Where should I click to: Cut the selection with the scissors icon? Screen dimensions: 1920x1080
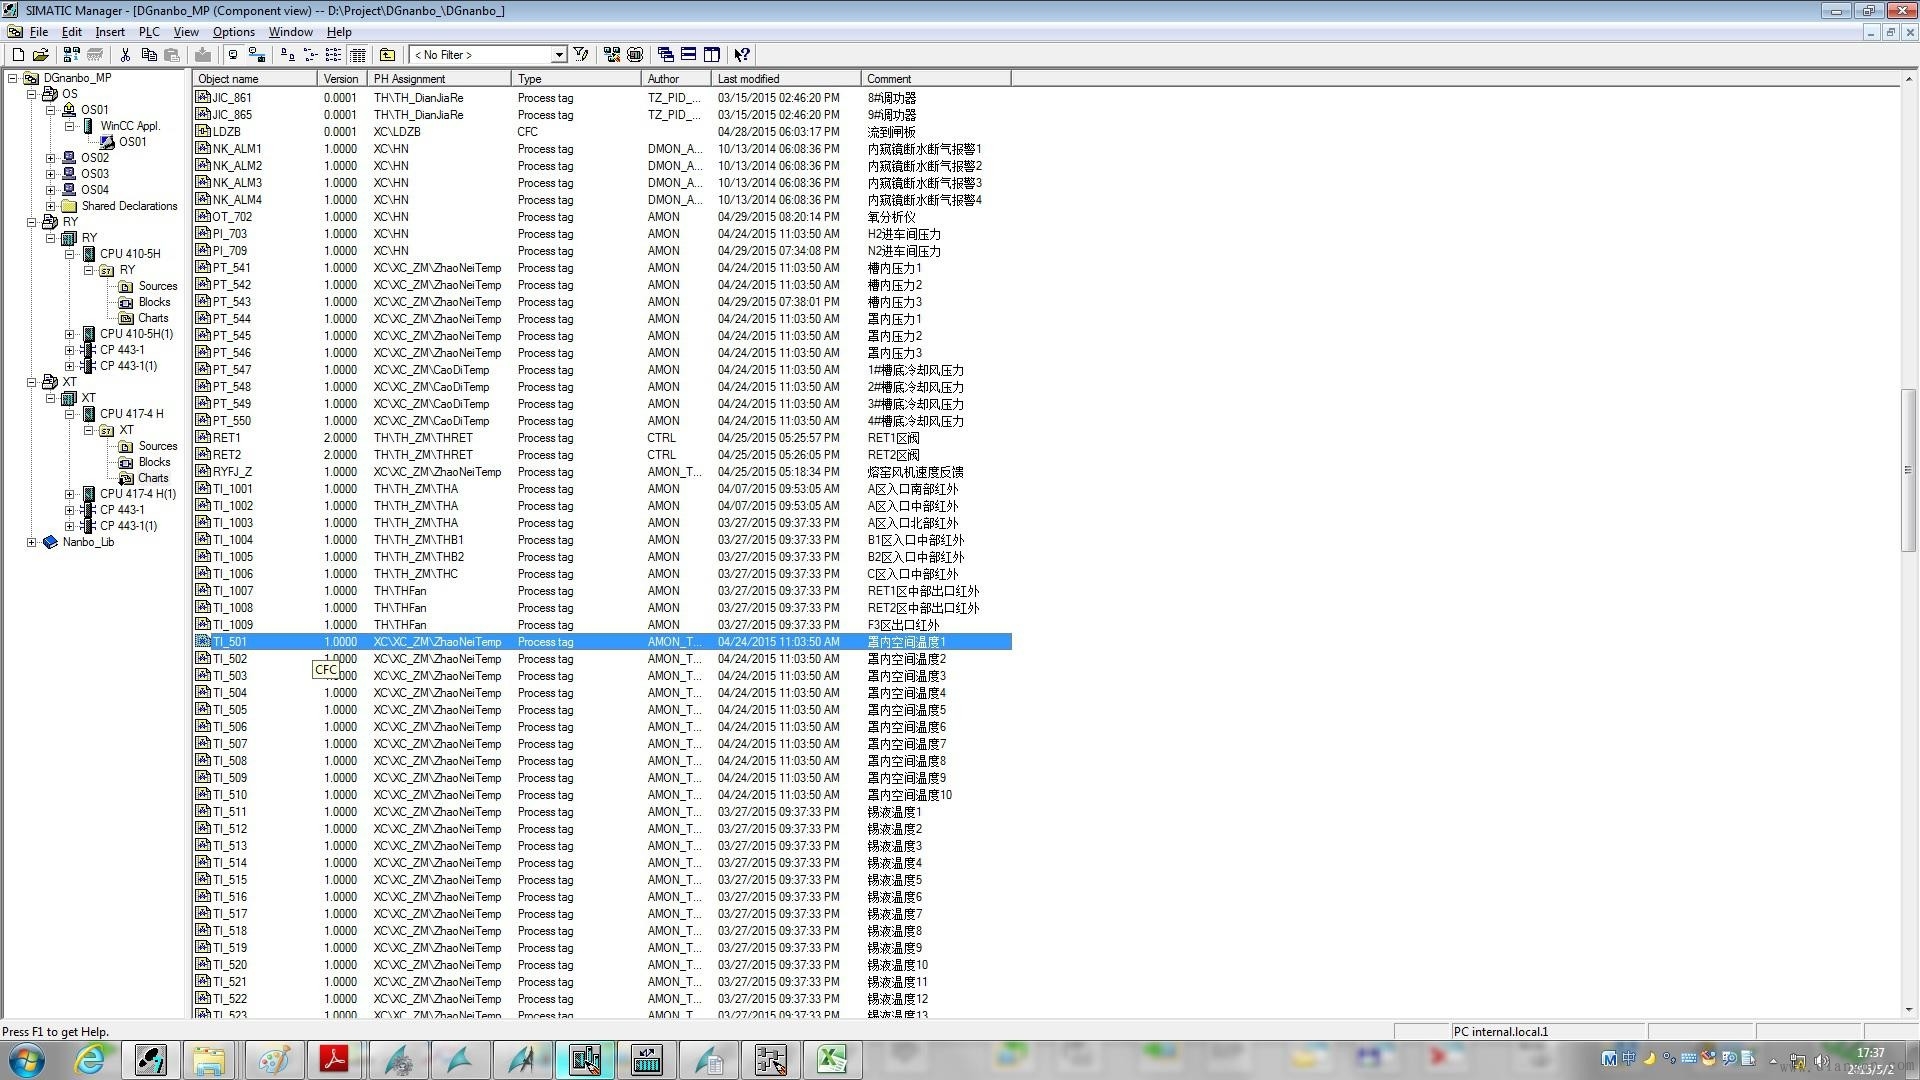coord(125,55)
